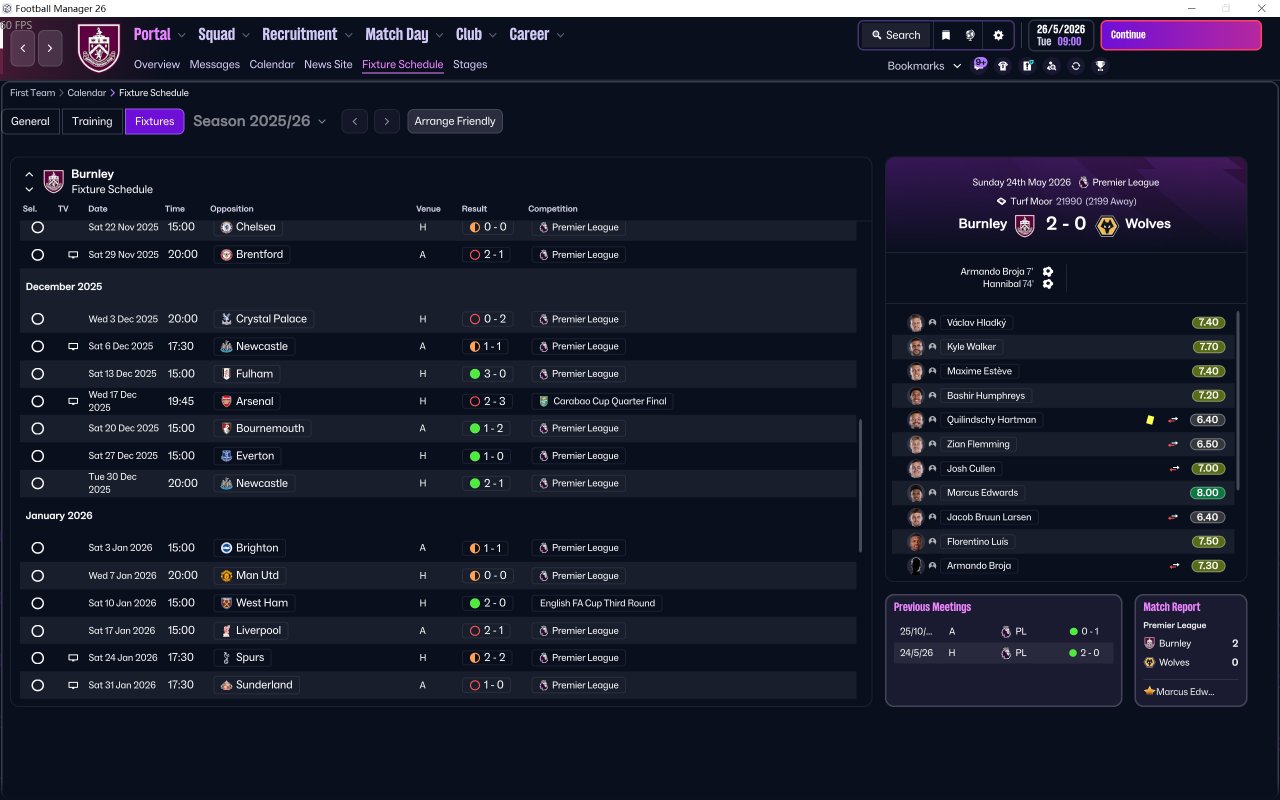Click the player ratings list scrollbar
This screenshot has height=800, width=1280.
coord(1238,400)
